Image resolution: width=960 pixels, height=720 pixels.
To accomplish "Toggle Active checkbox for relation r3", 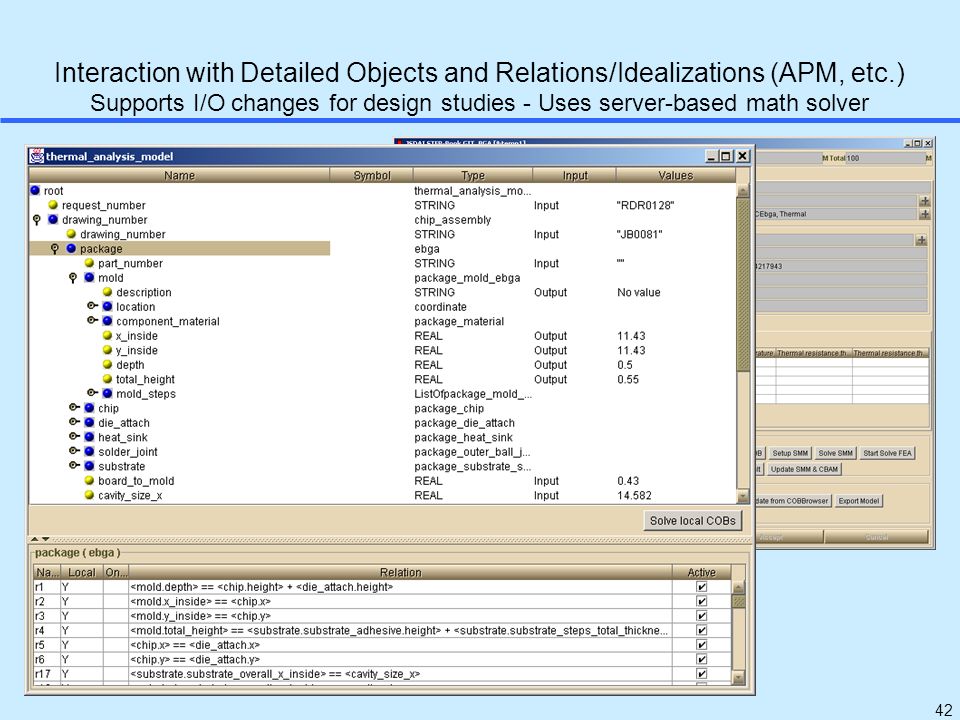I will (x=702, y=616).
